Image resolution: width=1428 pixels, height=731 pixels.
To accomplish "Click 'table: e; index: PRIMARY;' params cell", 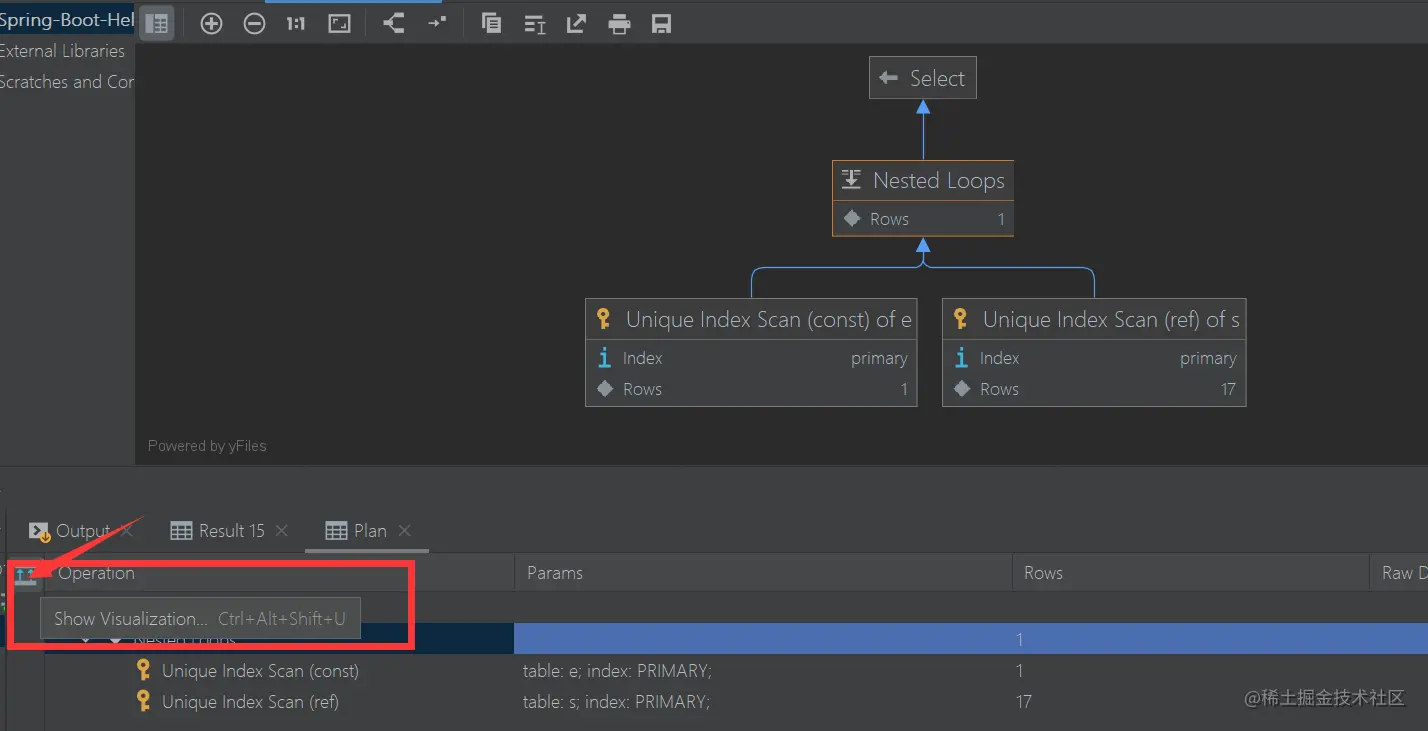I will 617,671.
